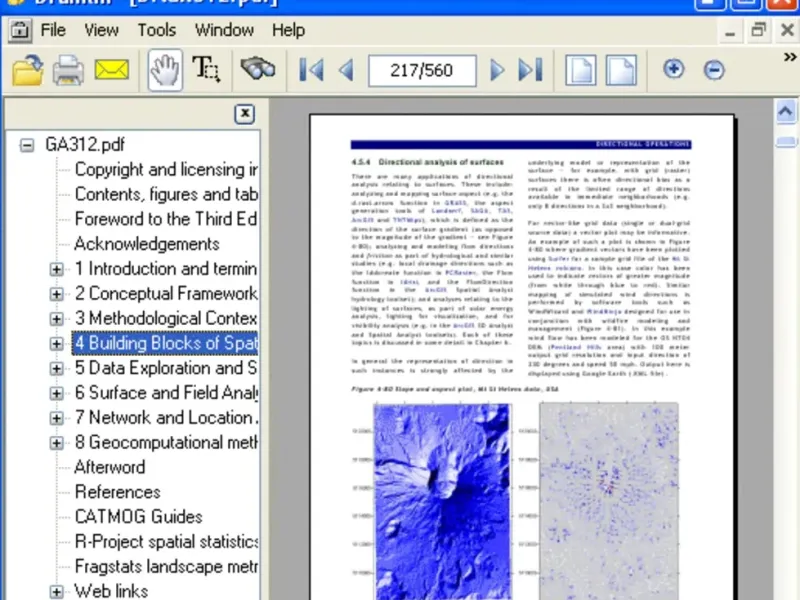800x600 pixels.
Task: Expand the 1 Introduction bookmark node
Action: (57, 269)
